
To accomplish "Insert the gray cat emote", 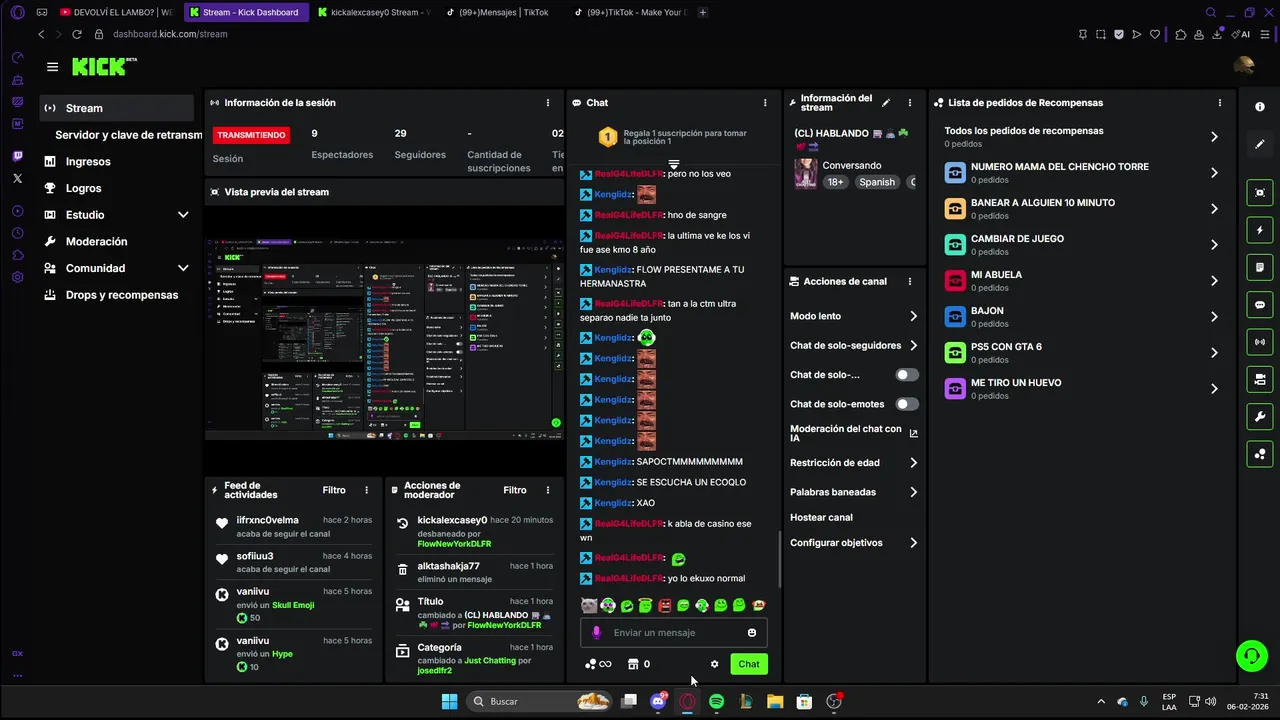I will tap(589, 605).
